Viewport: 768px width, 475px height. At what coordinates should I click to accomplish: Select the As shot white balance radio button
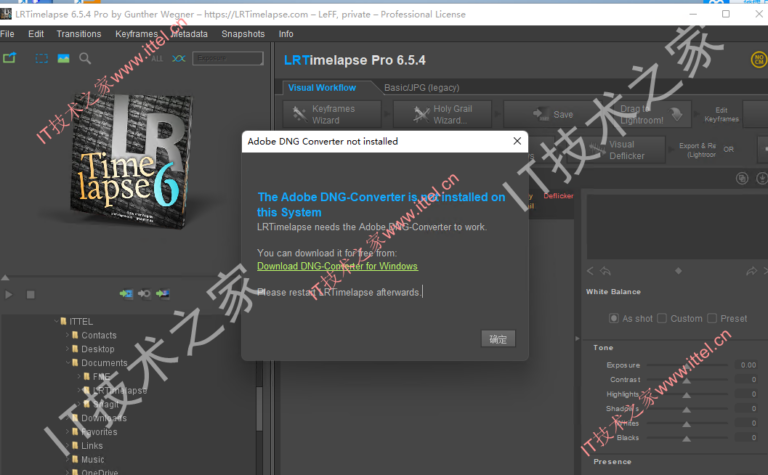click(x=614, y=319)
